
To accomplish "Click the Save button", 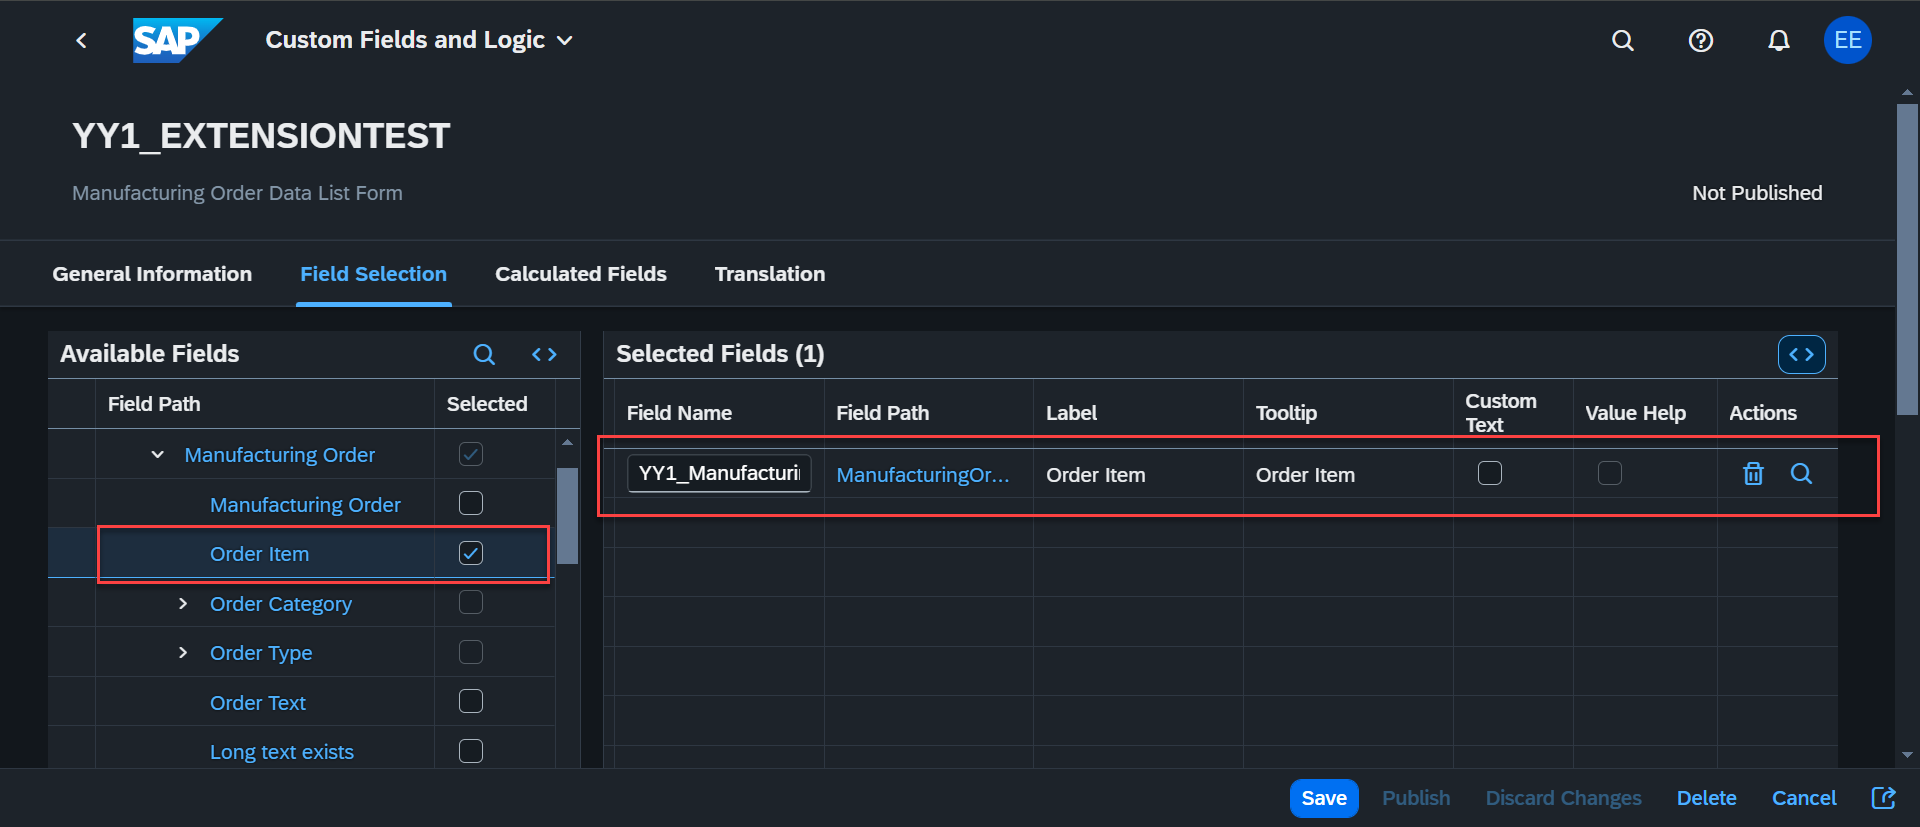I will pyautogui.click(x=1324, y=798).
